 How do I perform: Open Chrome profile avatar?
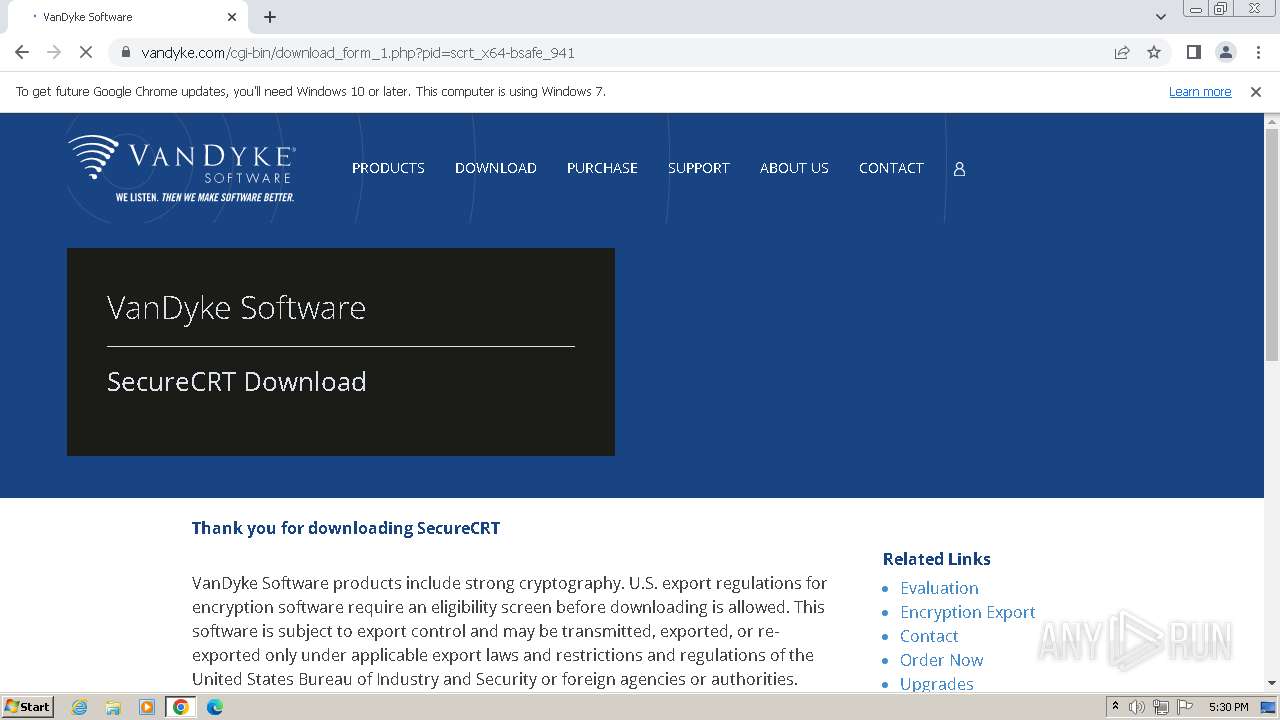[x=1225, y=52]
